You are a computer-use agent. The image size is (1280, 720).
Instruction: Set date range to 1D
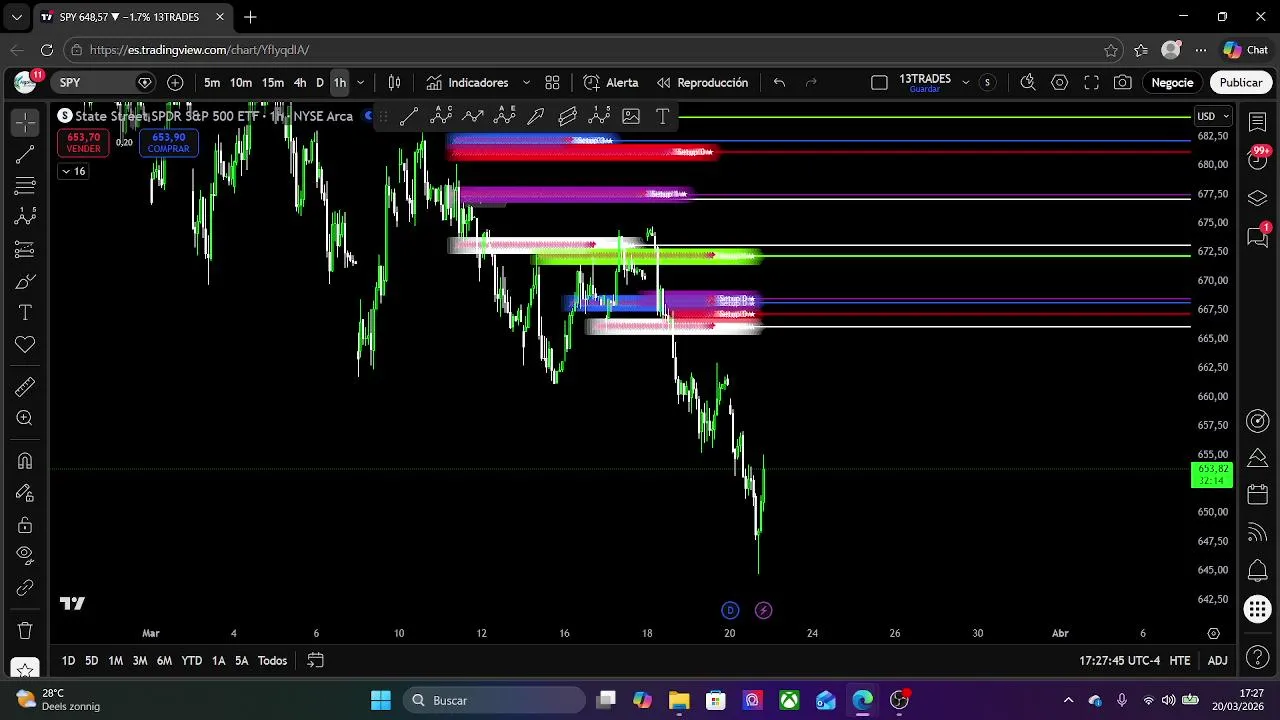68,661
